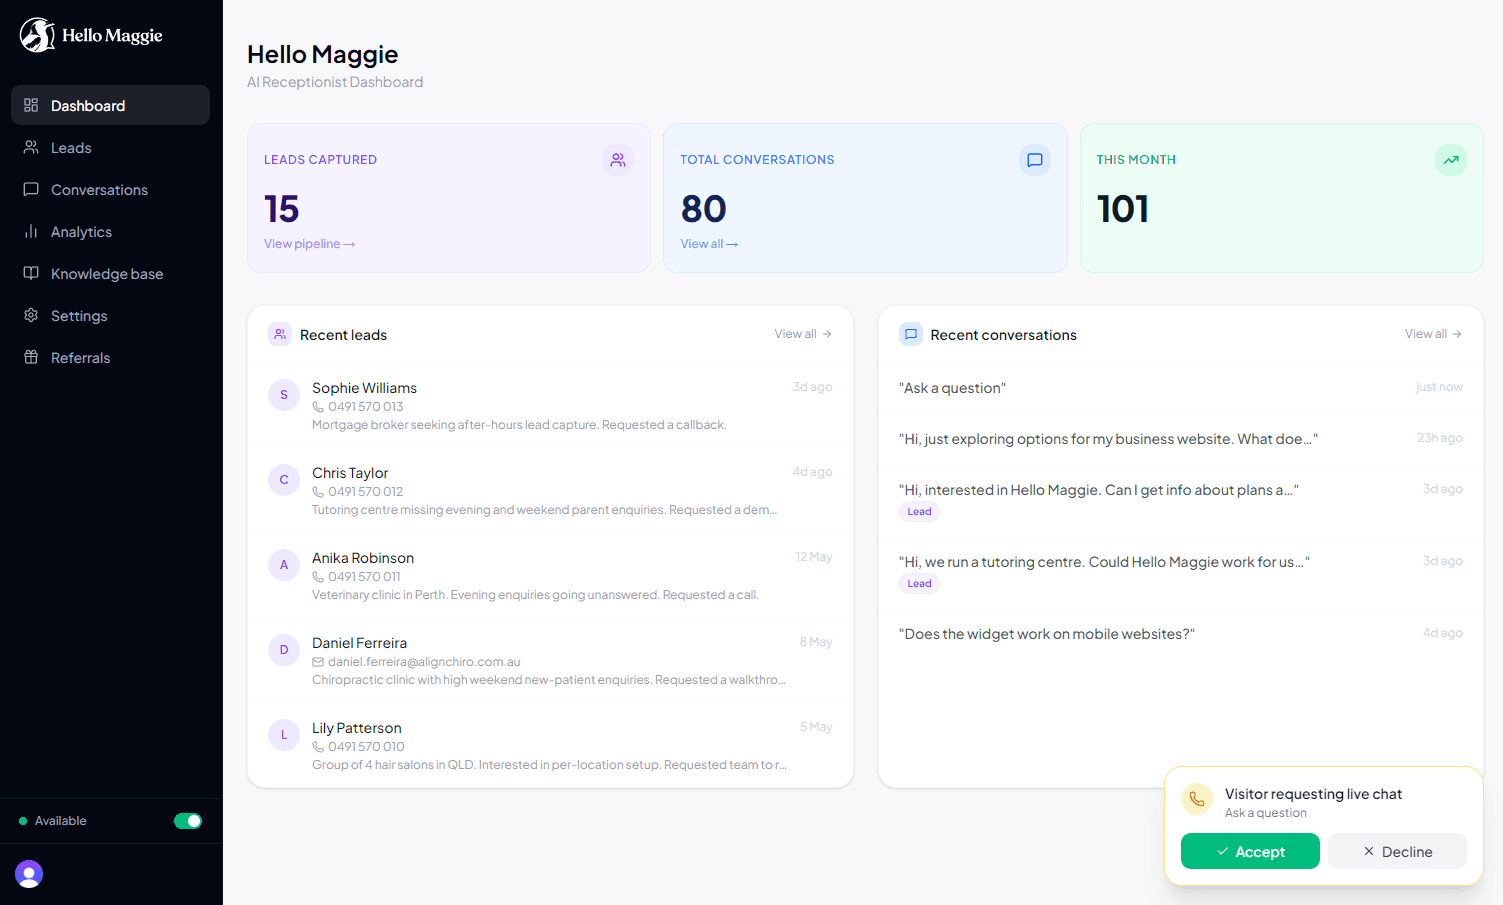Click the Hello Maggie logo icon
Viewport: 1503px width, 905px height.
pyautogui.click(x=37, y=35)
